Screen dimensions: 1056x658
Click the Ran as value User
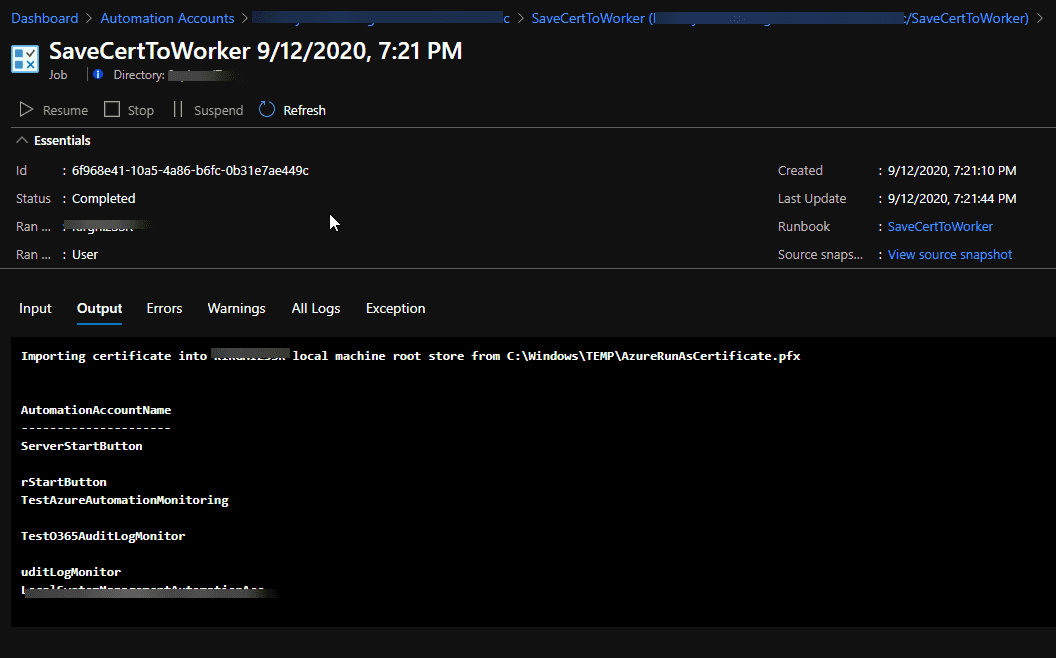coord(85,255)
